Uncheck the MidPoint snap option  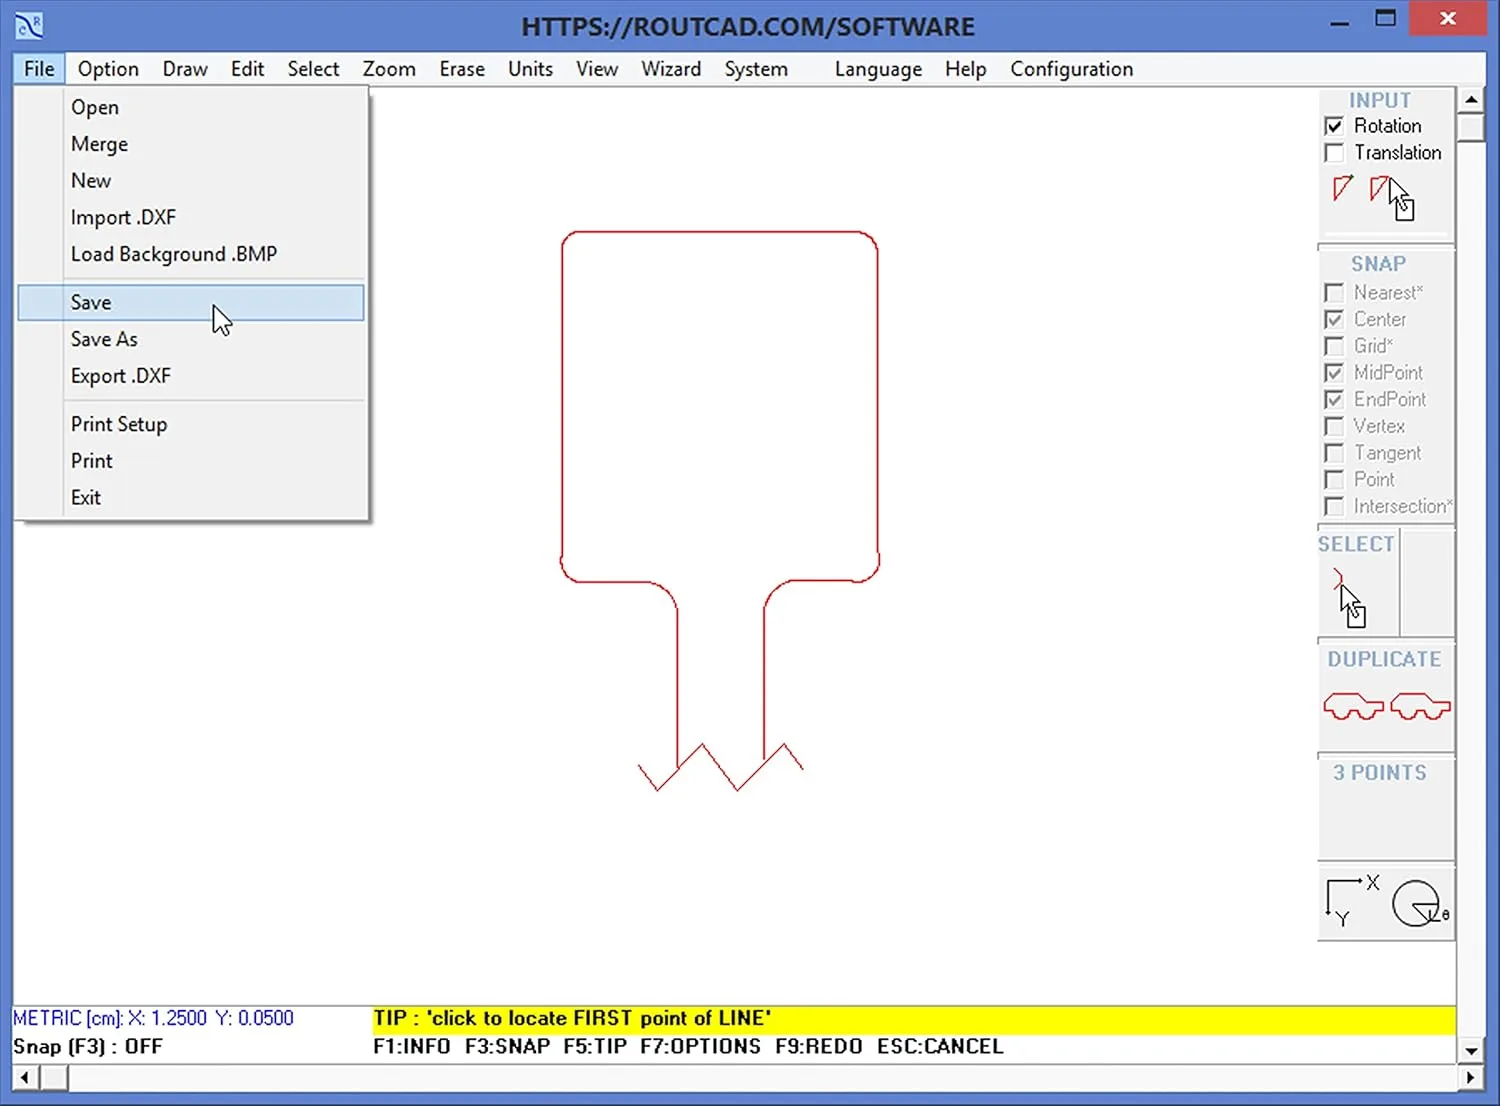(1334, 372)
